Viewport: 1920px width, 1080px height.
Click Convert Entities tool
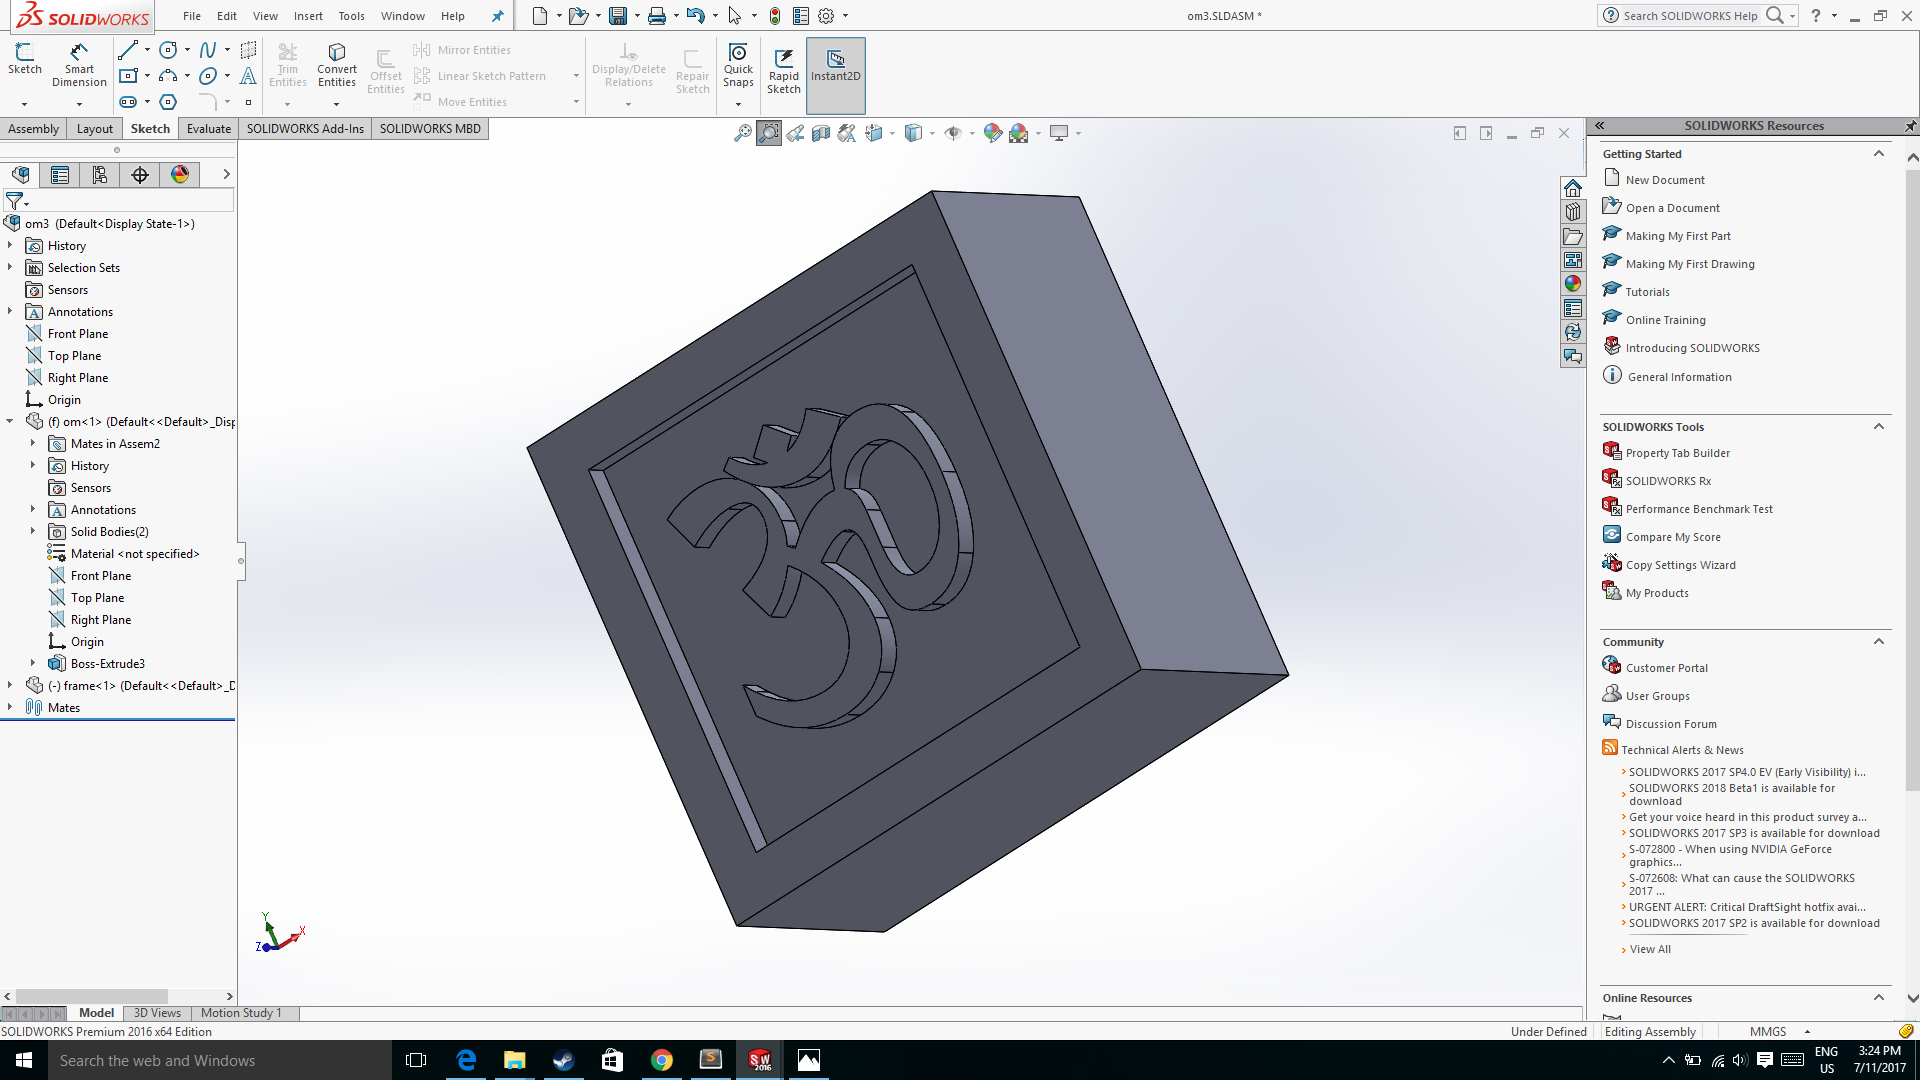pos(337,65)
